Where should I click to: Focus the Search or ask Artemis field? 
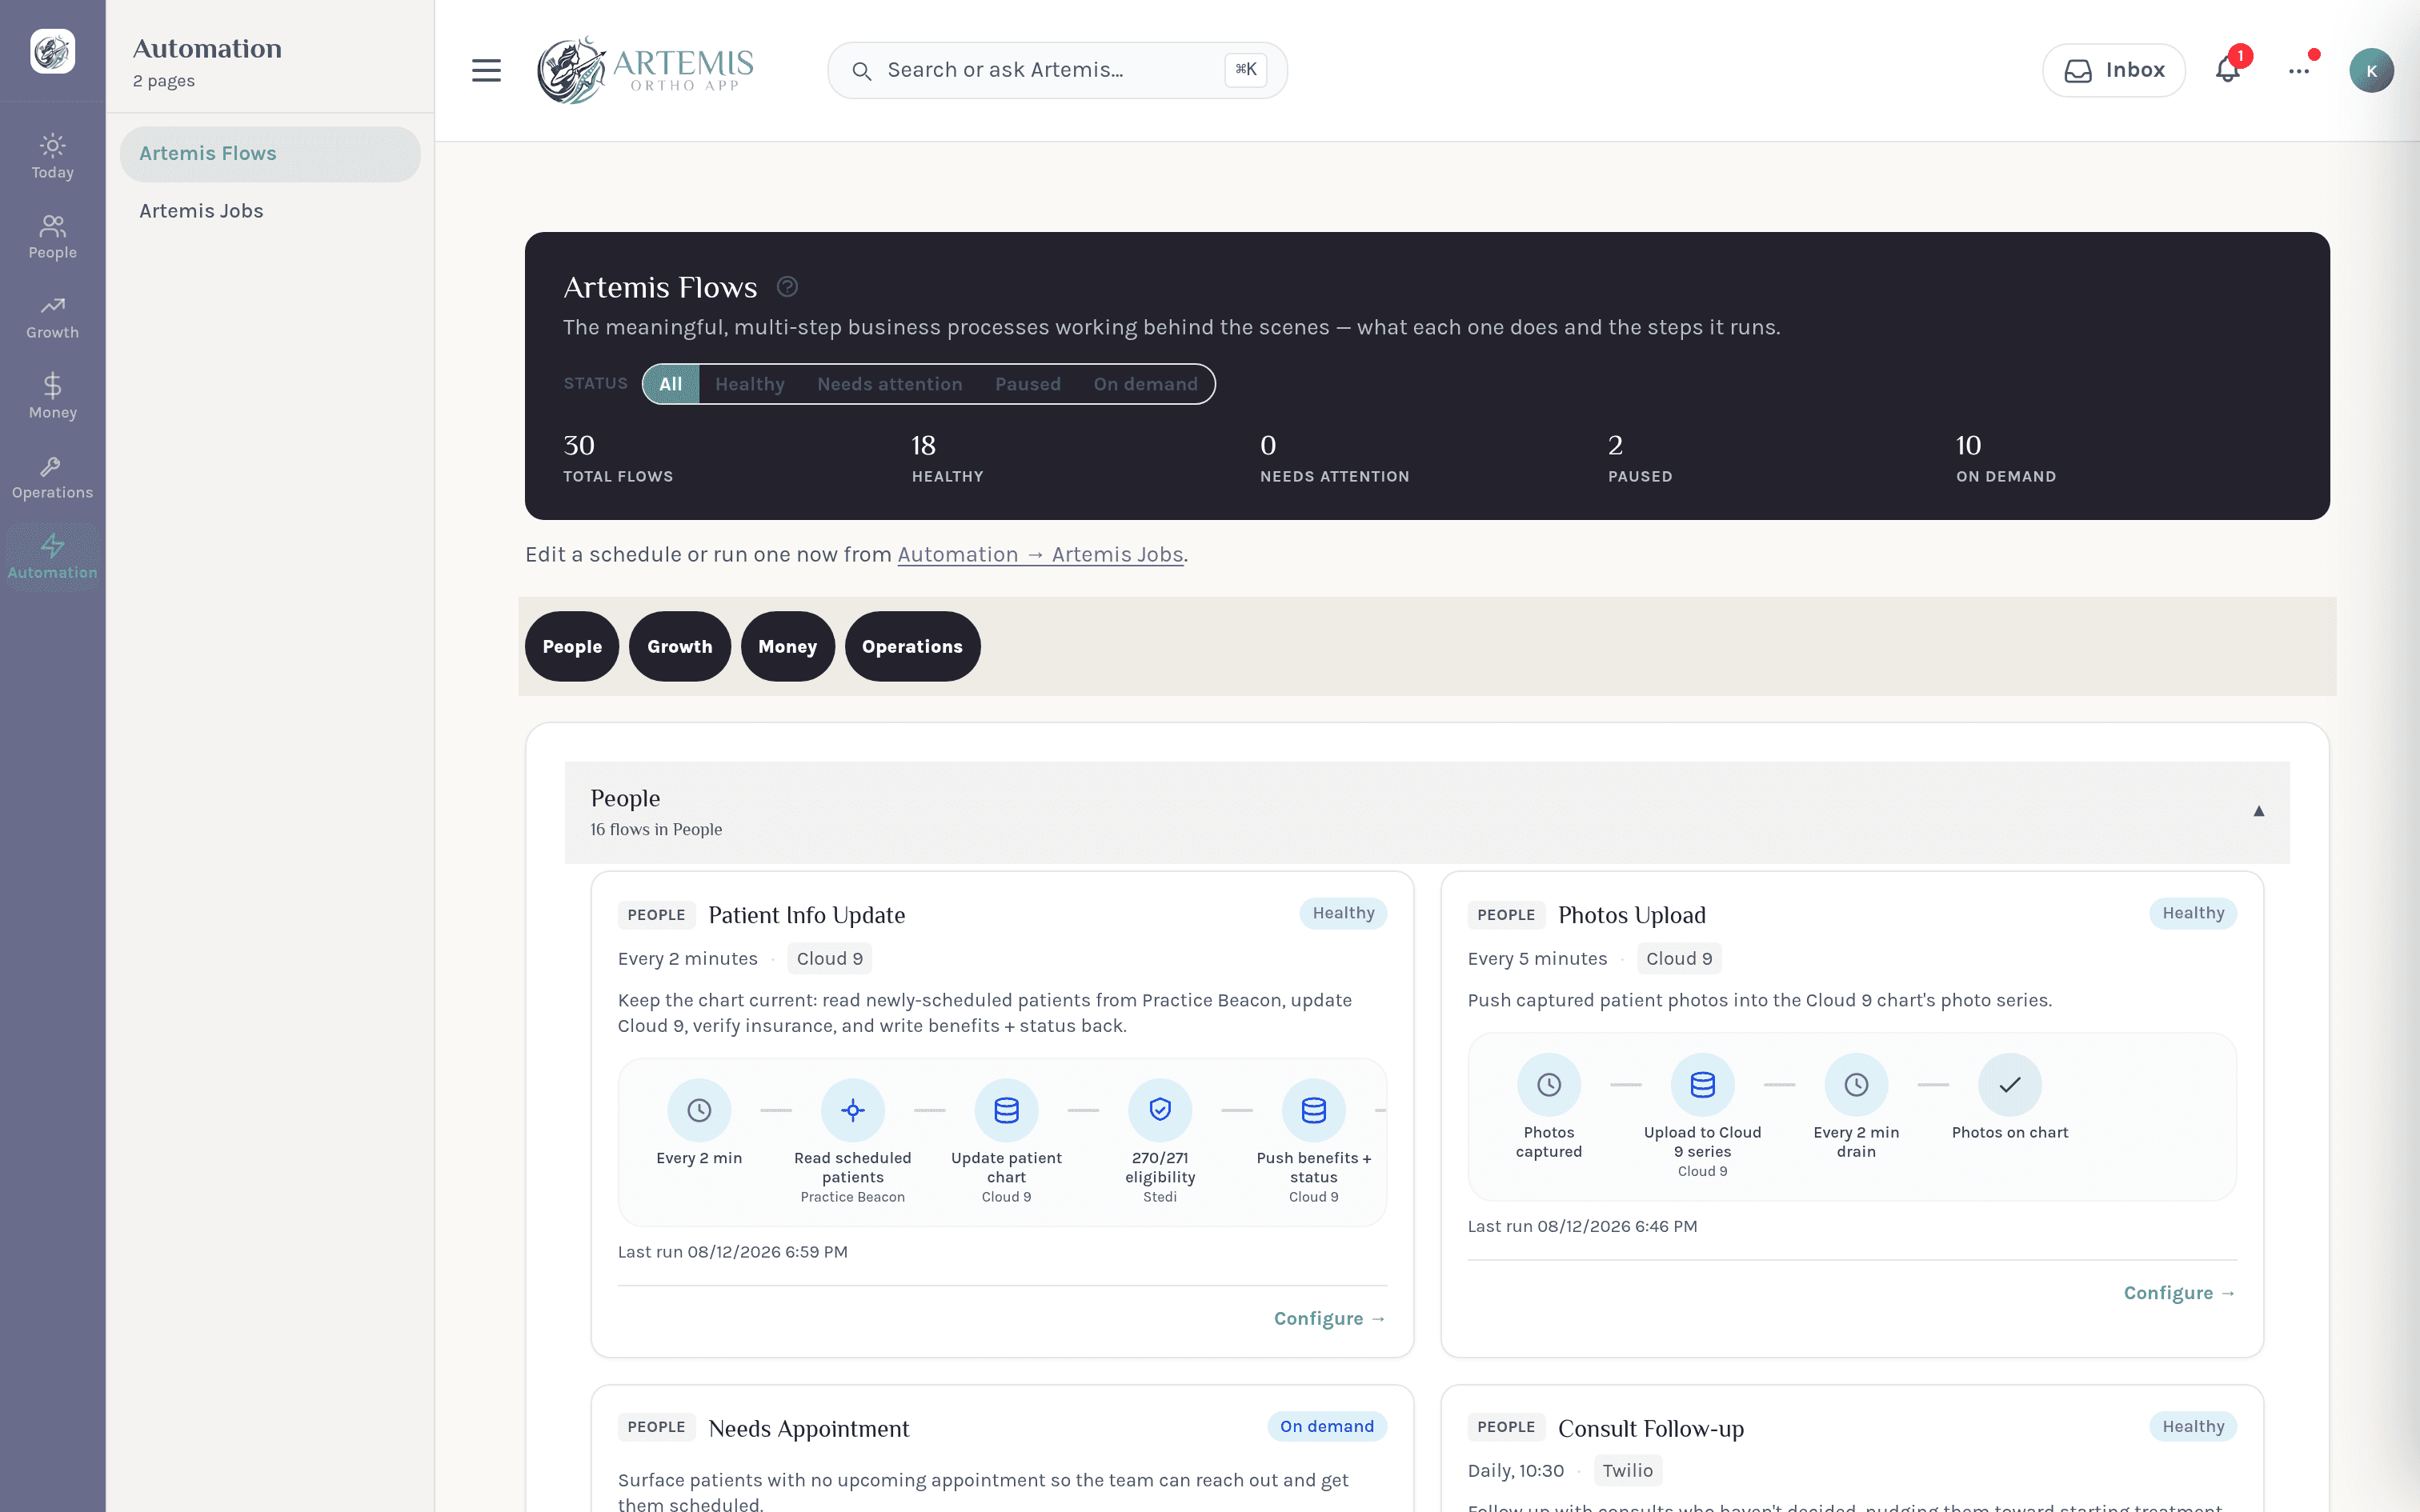click(x=1057, y=70)
